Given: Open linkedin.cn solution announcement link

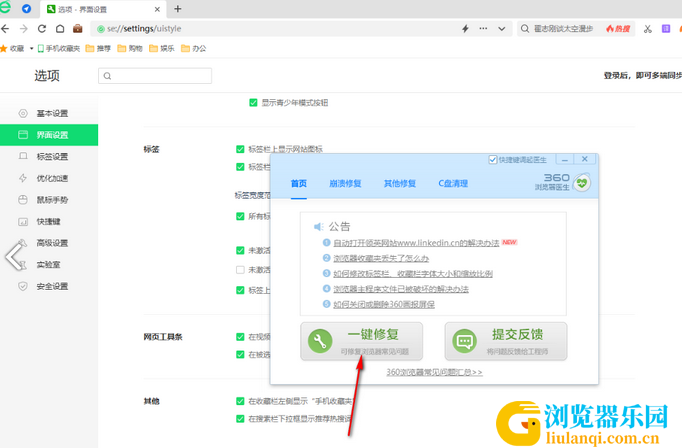Looking at the screenshot, I should tap(416, 243).
